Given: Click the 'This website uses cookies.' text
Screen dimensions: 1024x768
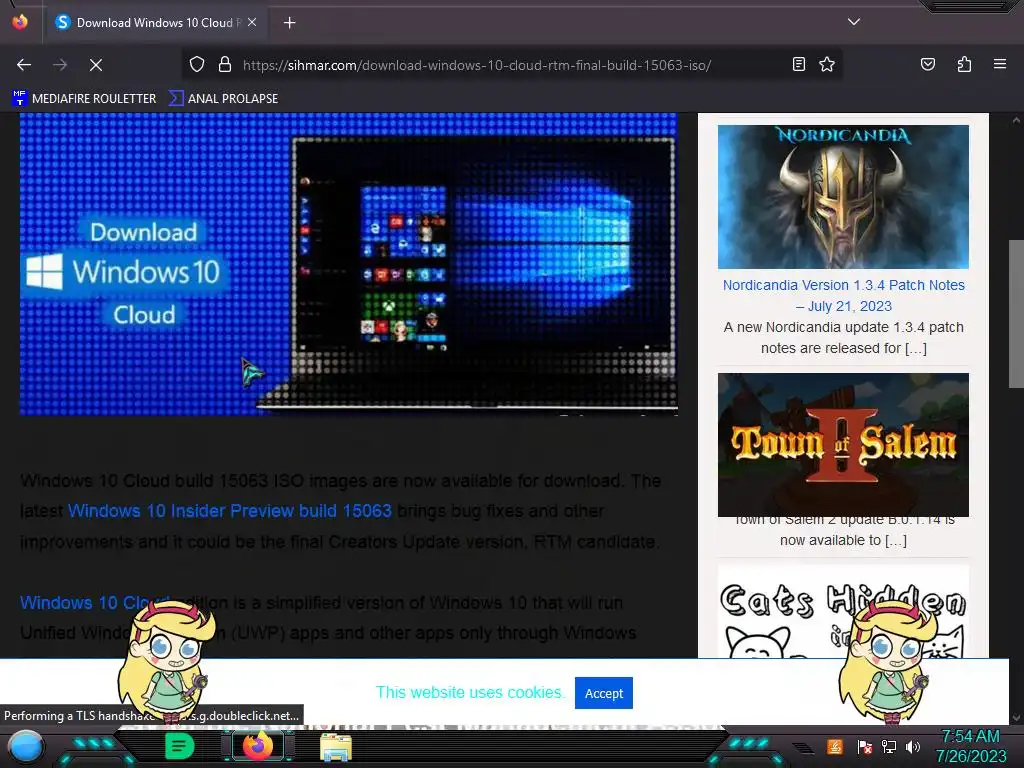Looking at the screenshot, I should tap(470, 692).
